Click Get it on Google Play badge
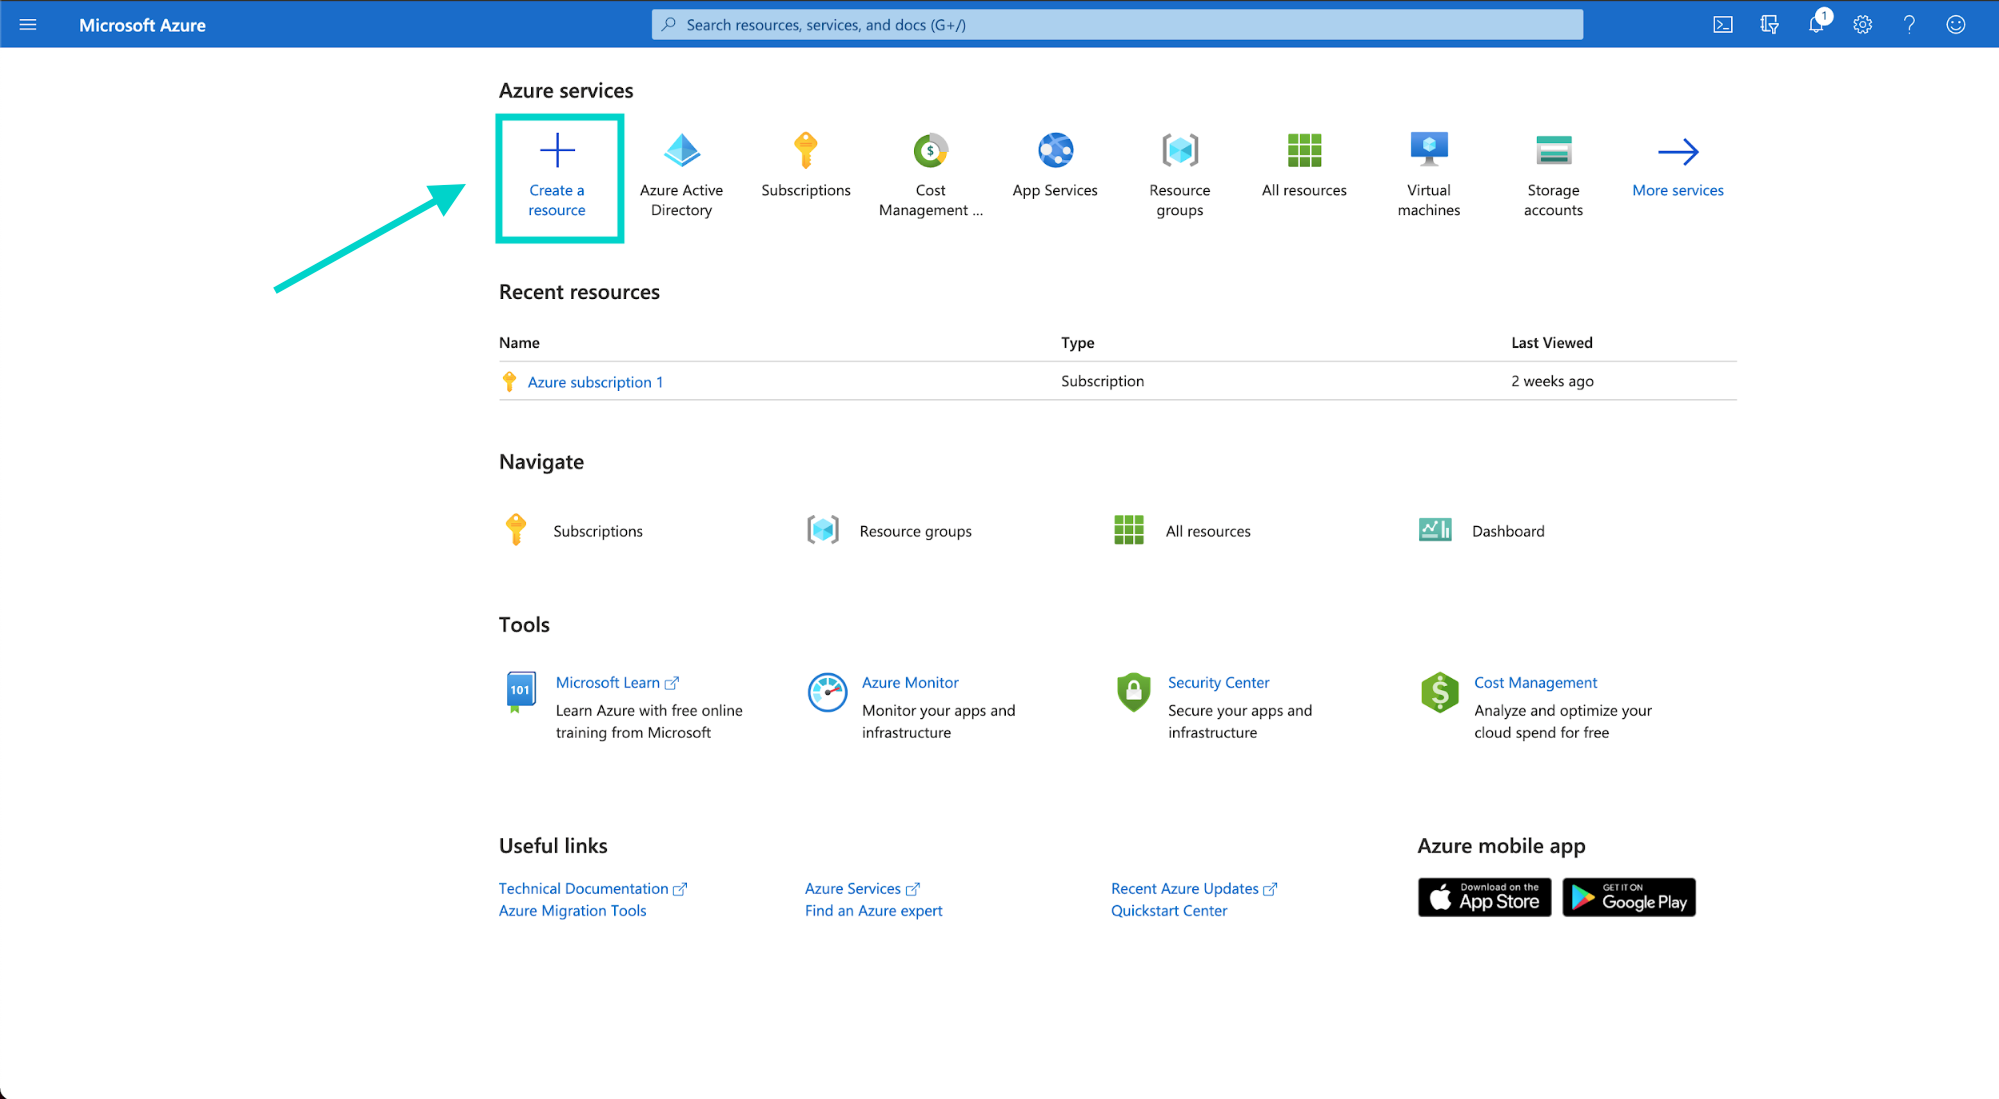 click(x=1629, y=897)
